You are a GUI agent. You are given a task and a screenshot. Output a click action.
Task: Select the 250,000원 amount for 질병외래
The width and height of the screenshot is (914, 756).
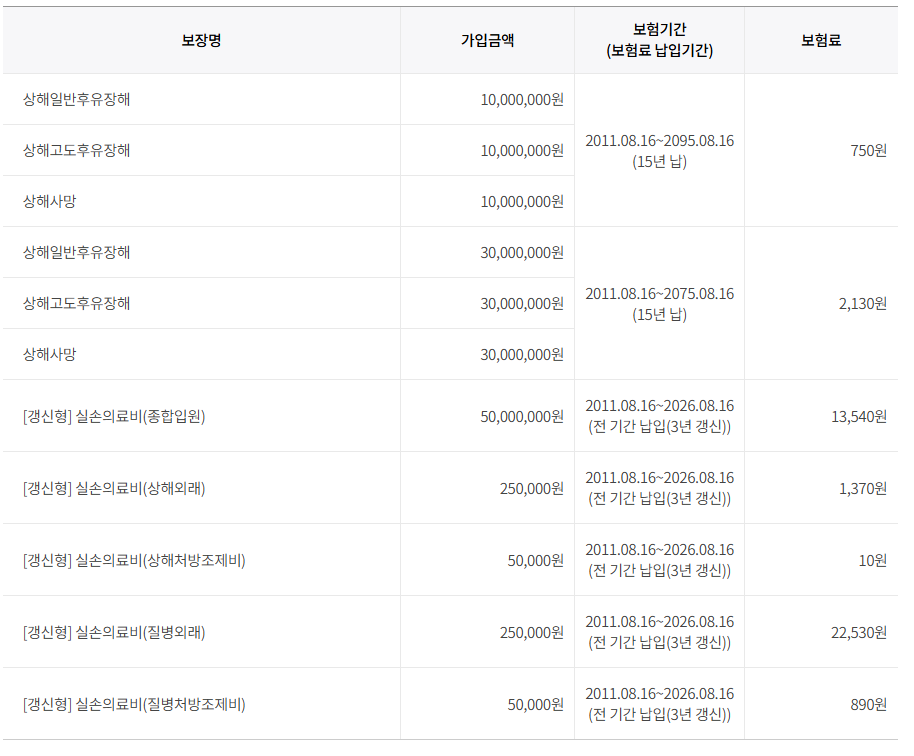pyautogui.click(x=531, y=633)
